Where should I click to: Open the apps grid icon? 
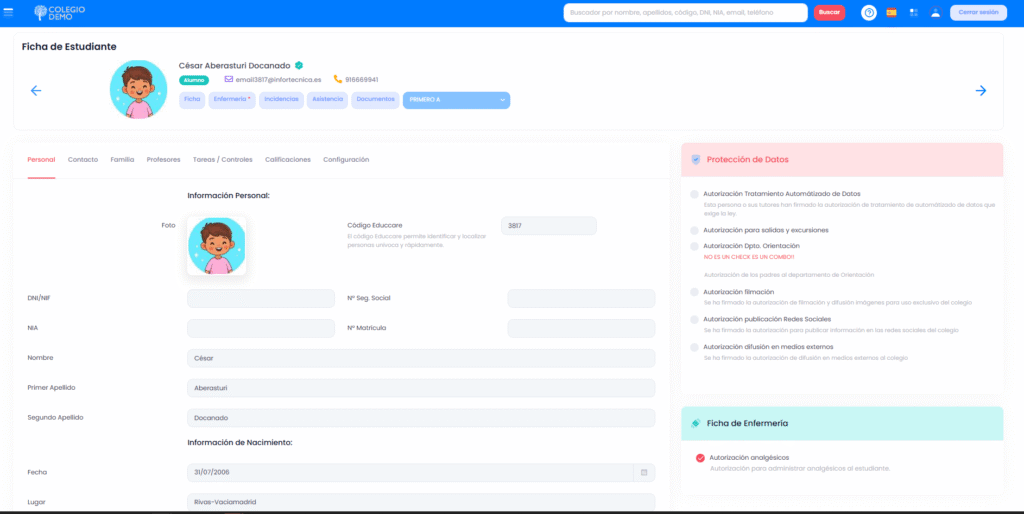pyautogui.click(x=913, y=13)
